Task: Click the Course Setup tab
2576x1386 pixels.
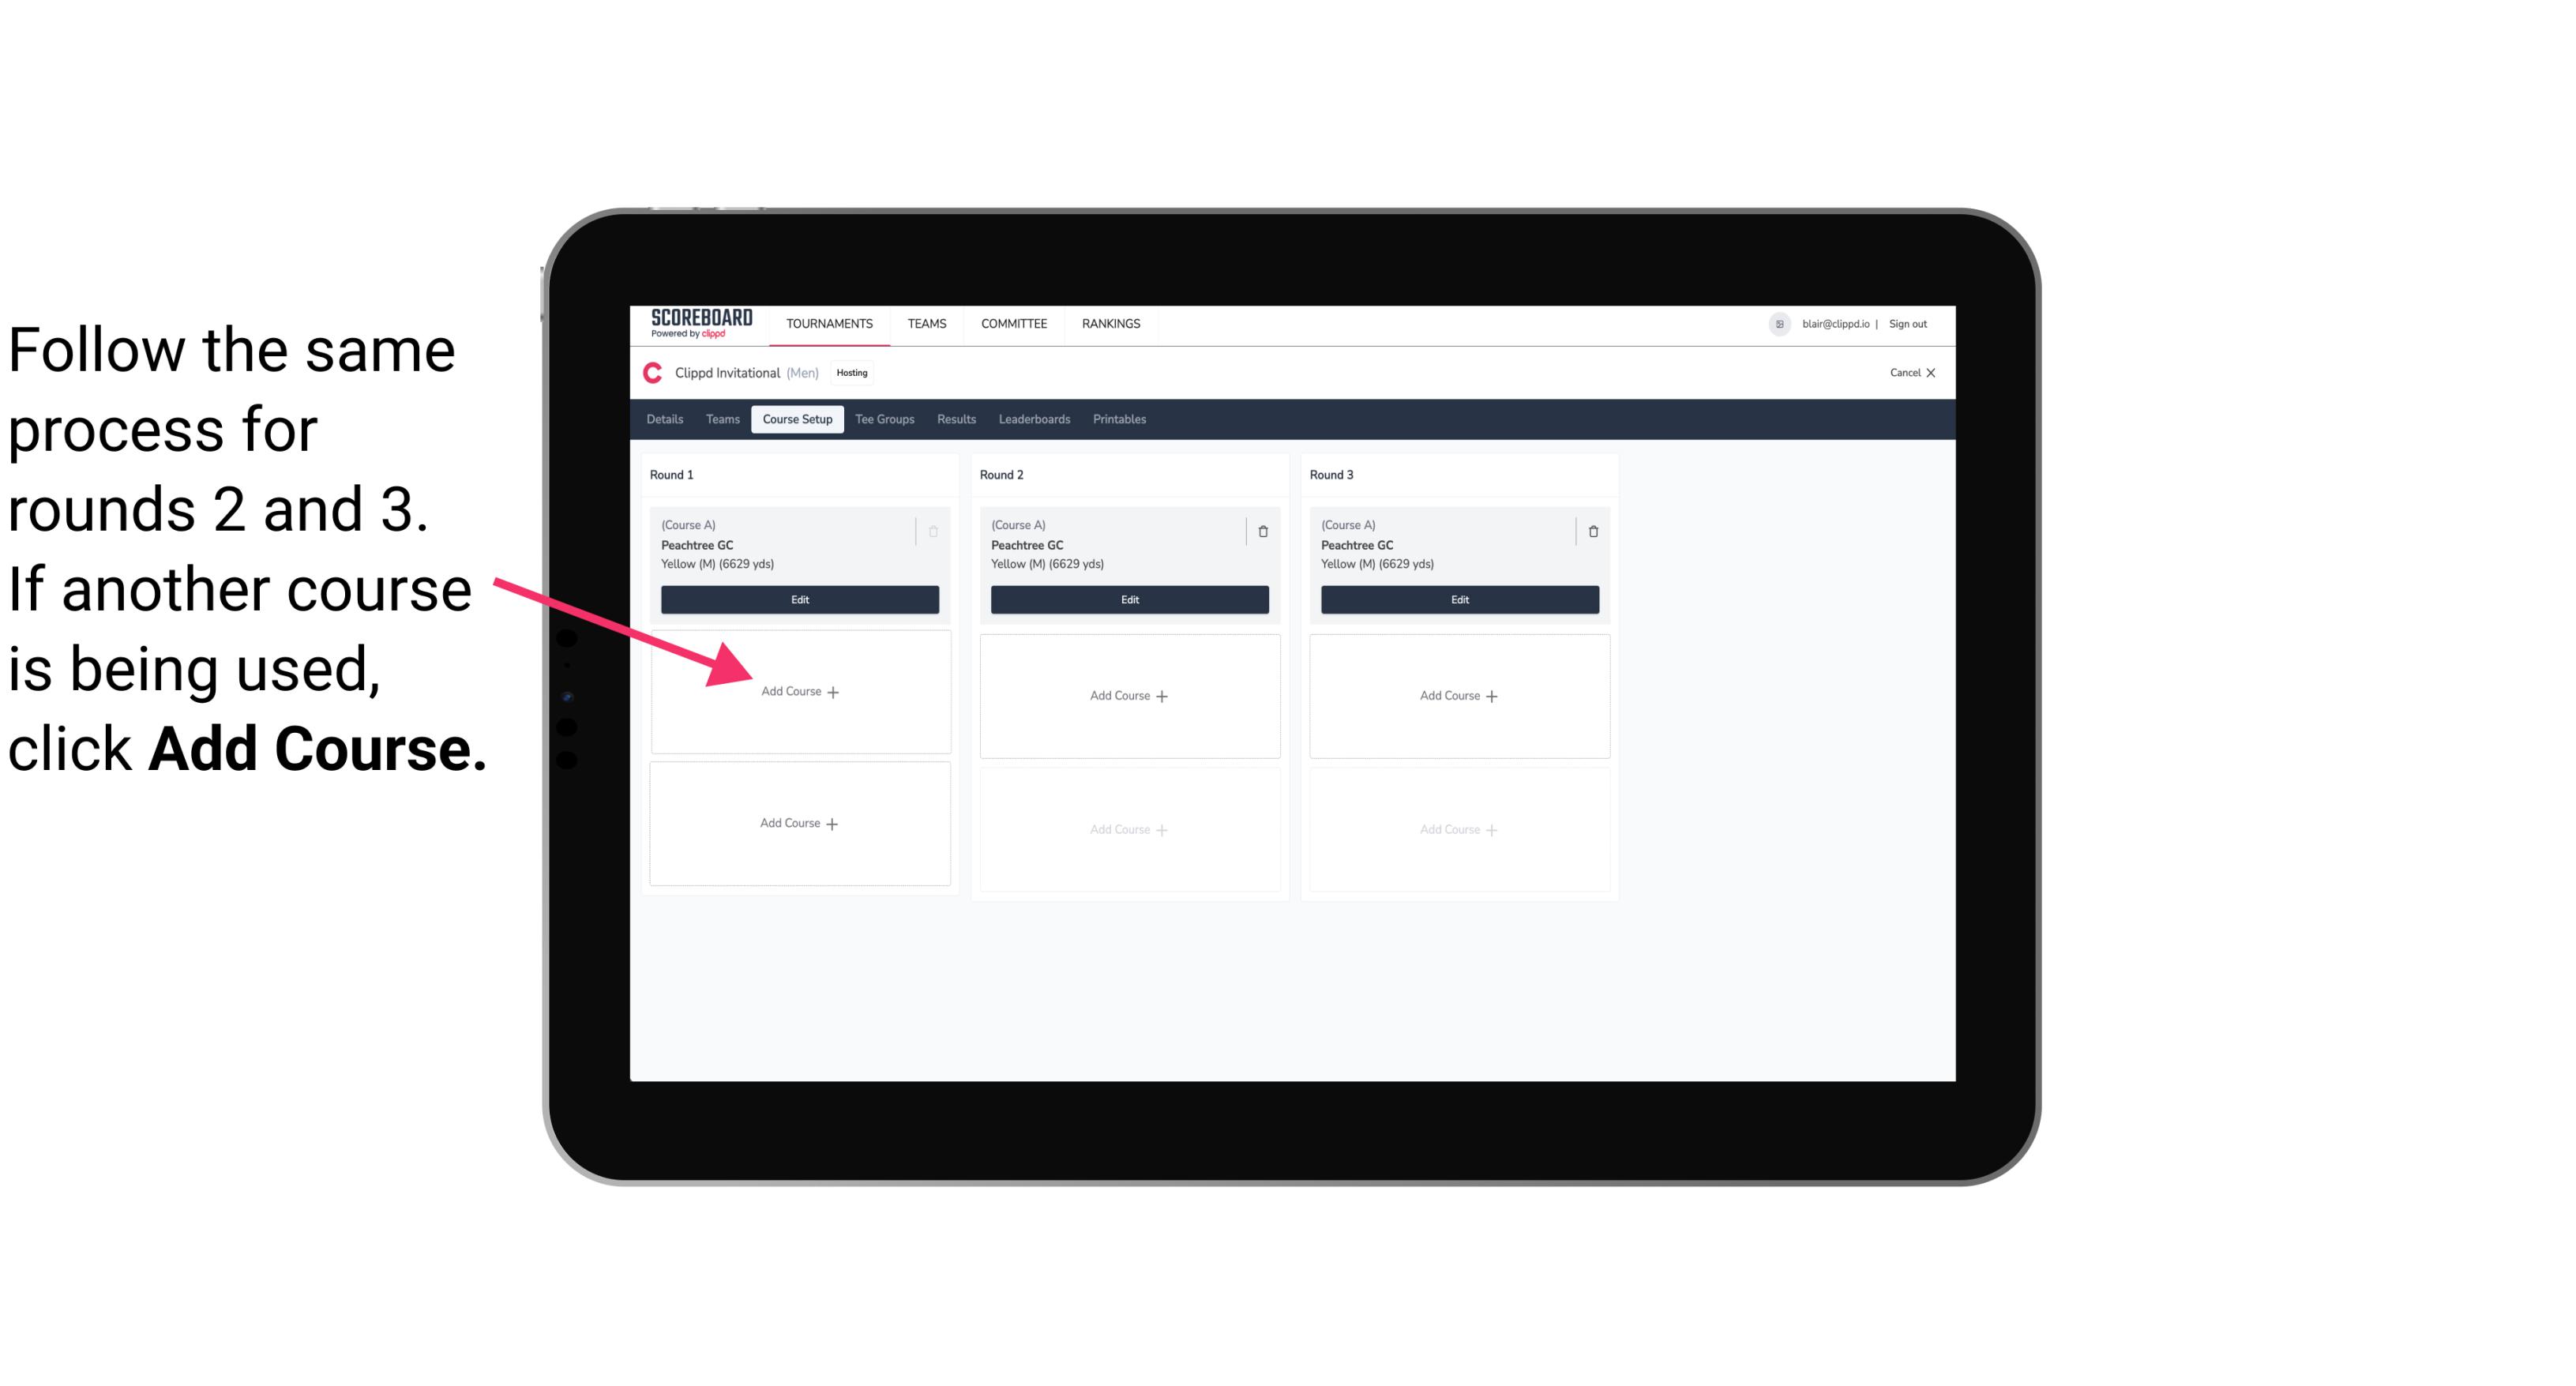Action: (x=797, y=419)
